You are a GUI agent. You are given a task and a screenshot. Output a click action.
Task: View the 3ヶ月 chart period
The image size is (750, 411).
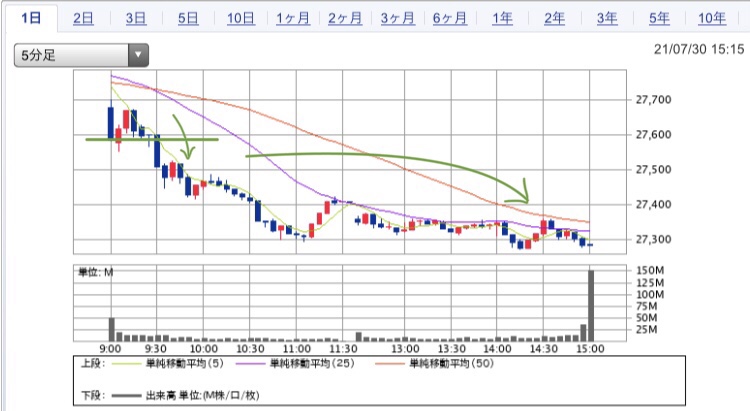(x=397, y=19)
